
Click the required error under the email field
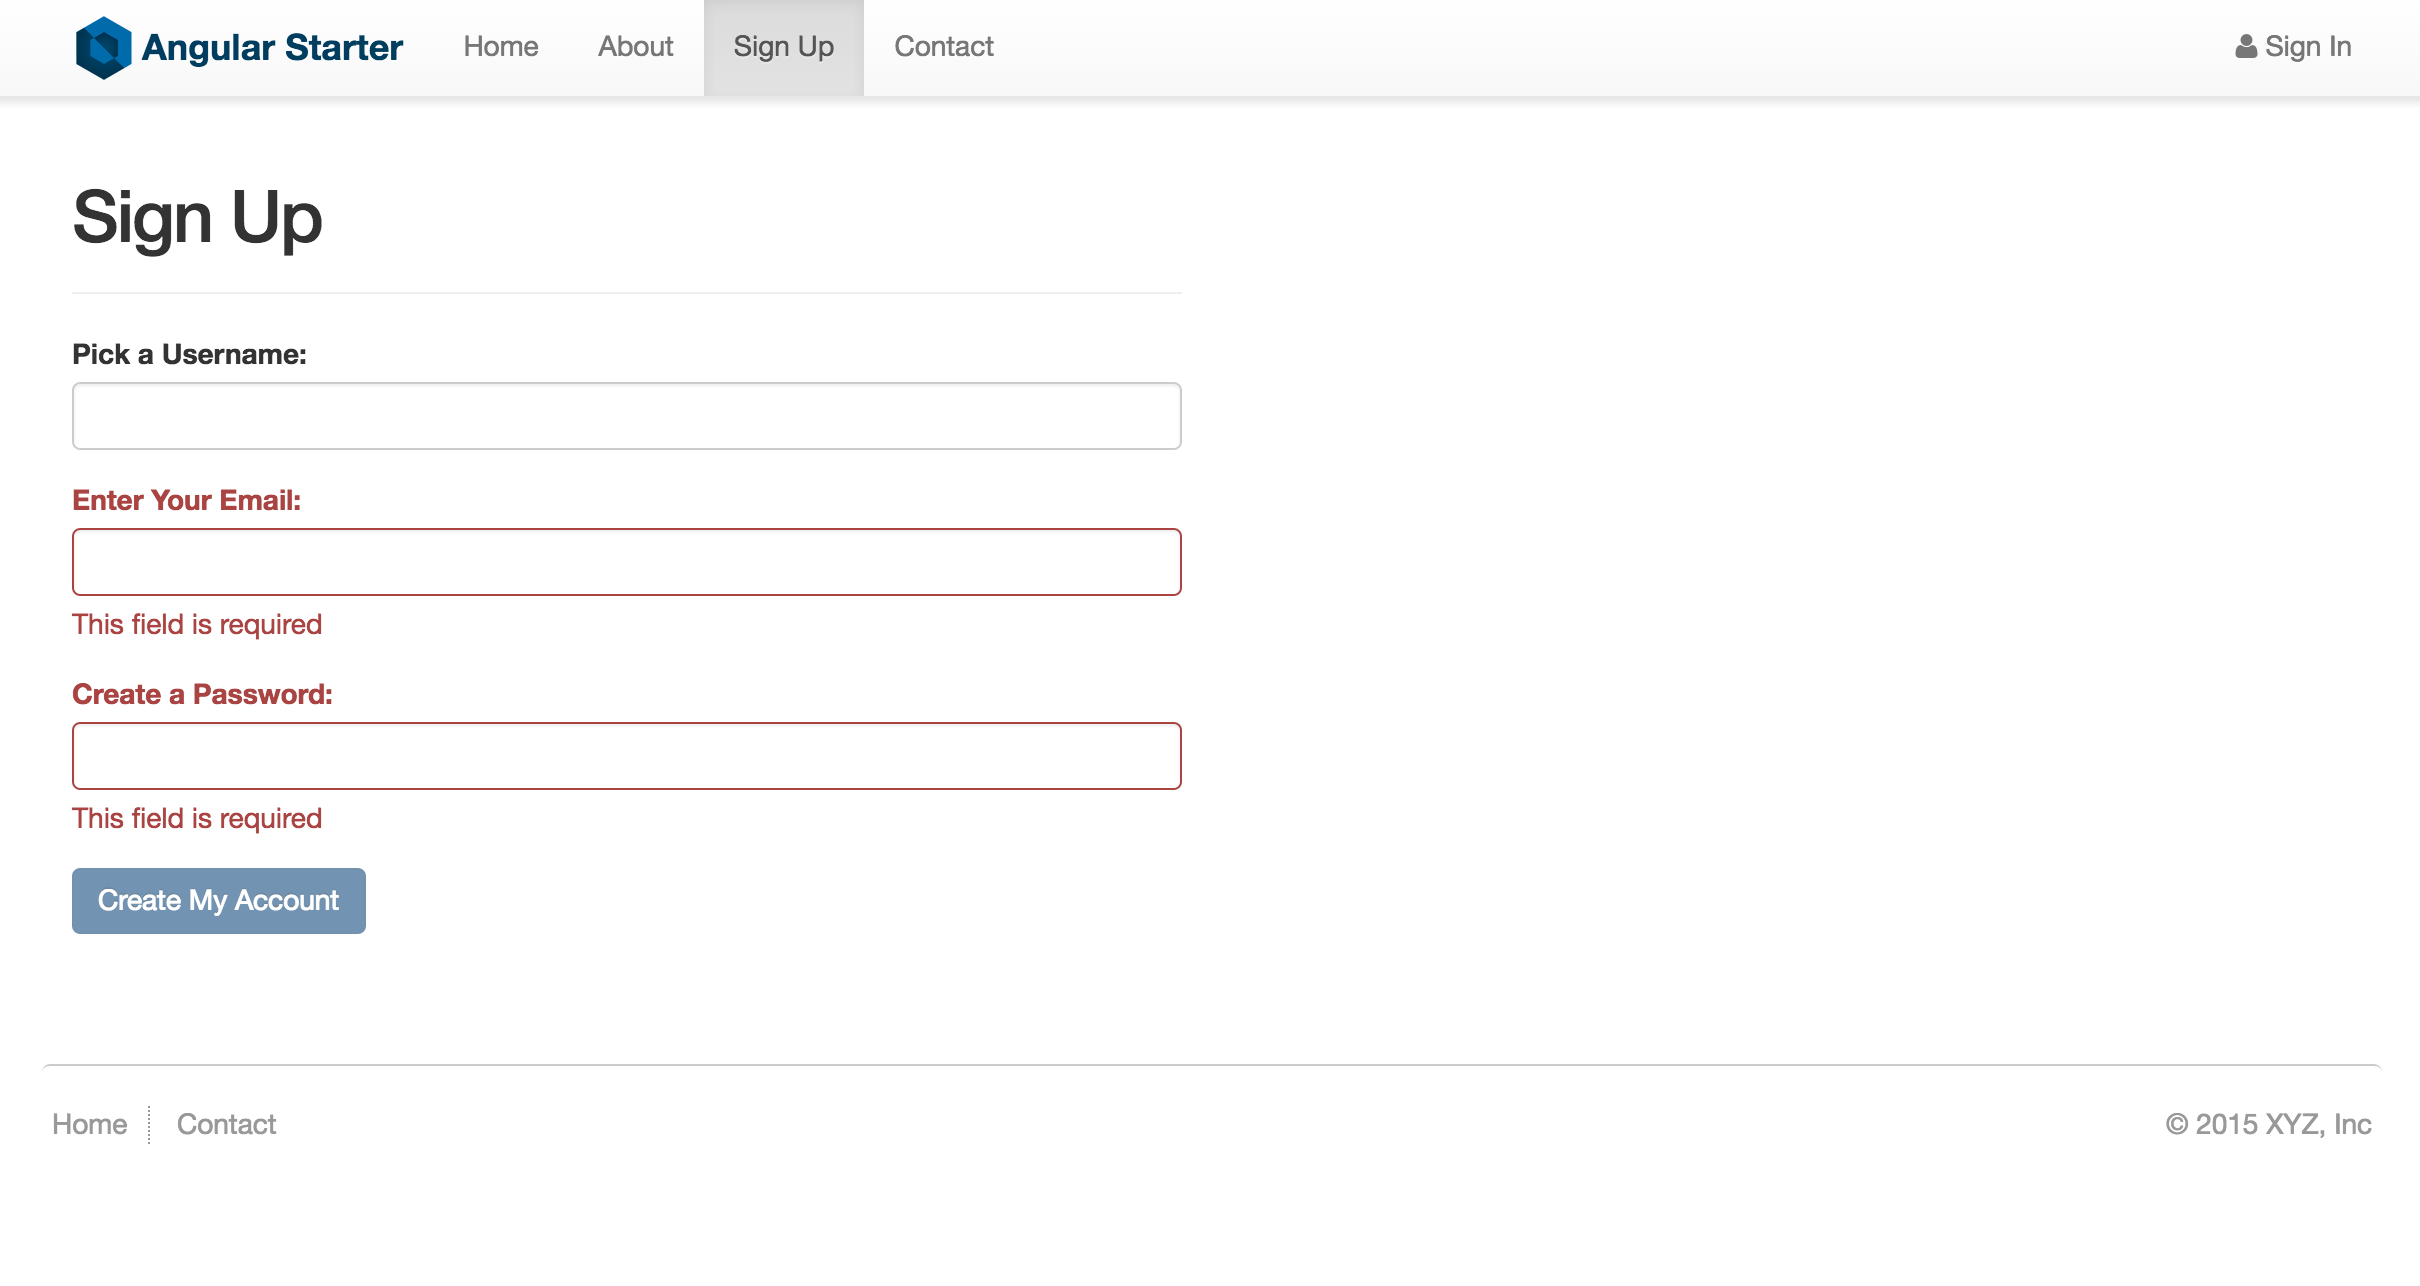coord(197,624)
